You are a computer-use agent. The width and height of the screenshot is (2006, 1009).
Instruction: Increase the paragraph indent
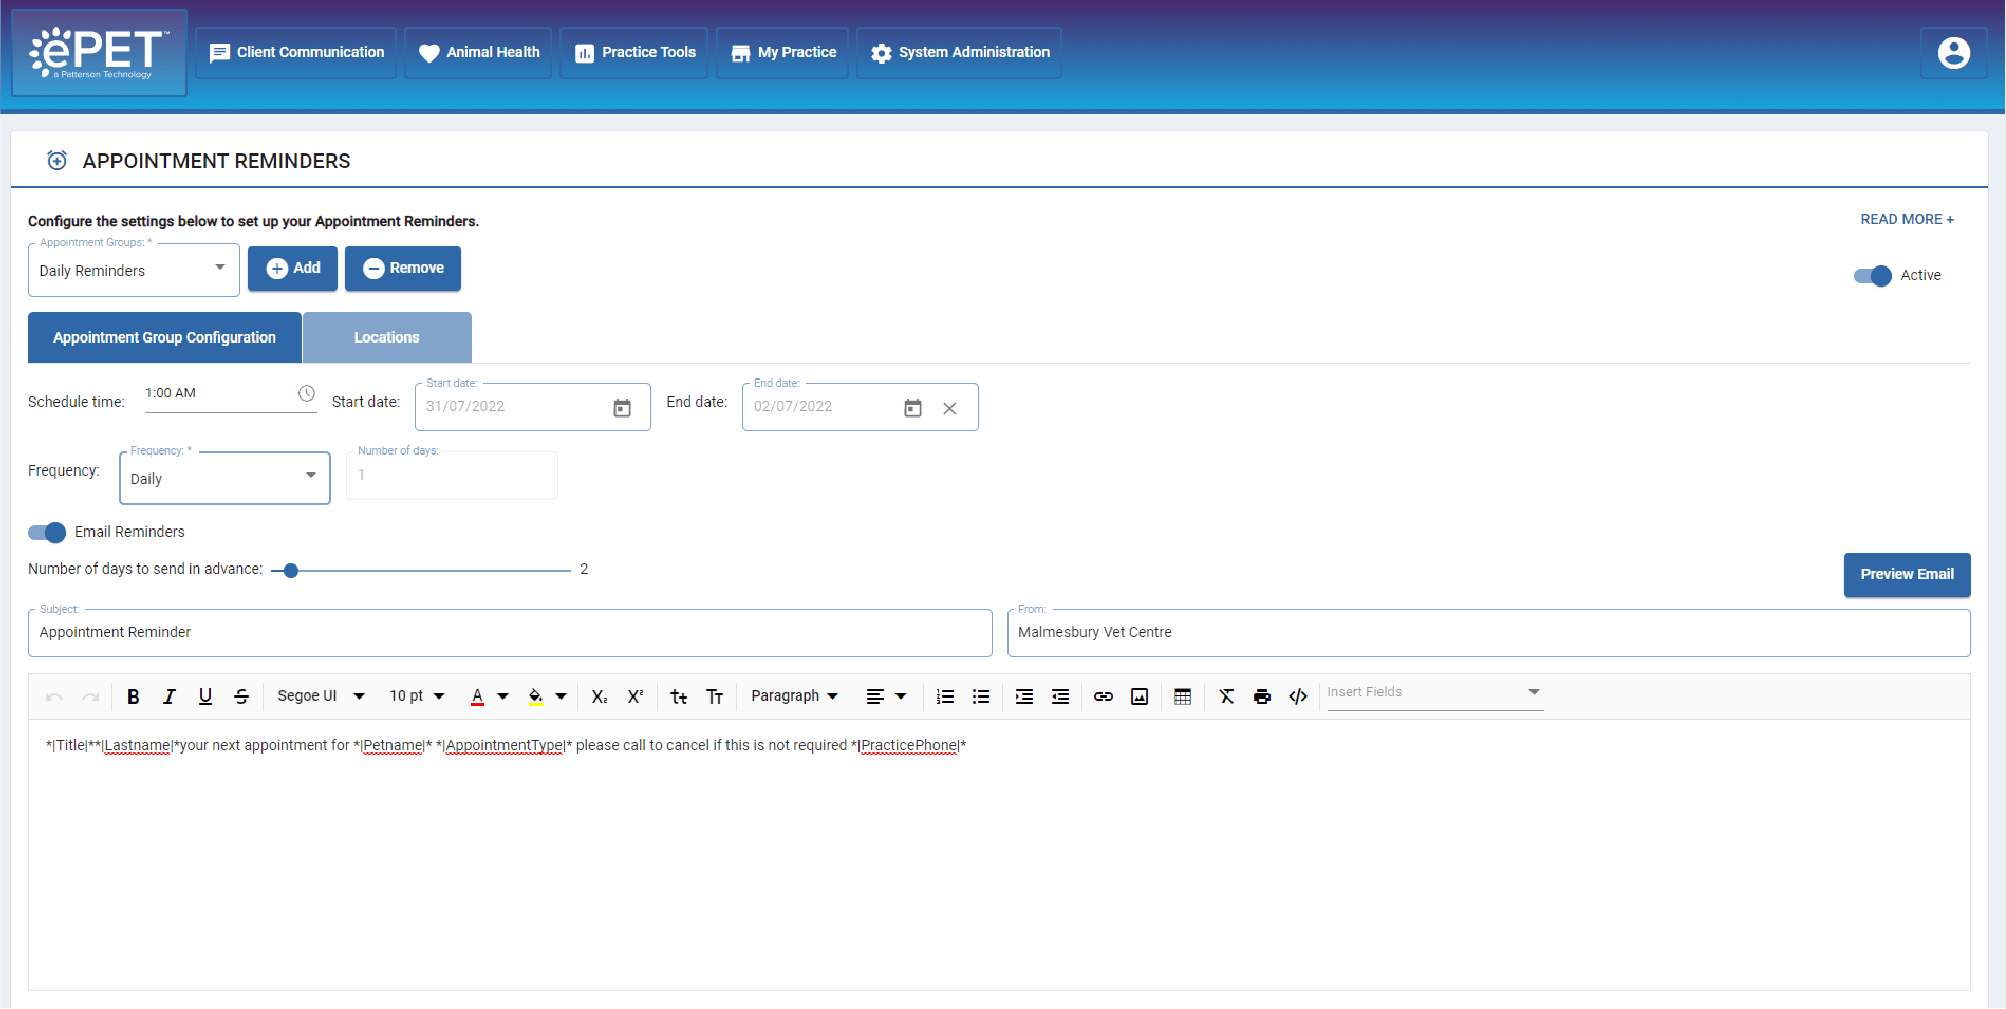(1024, 697)
